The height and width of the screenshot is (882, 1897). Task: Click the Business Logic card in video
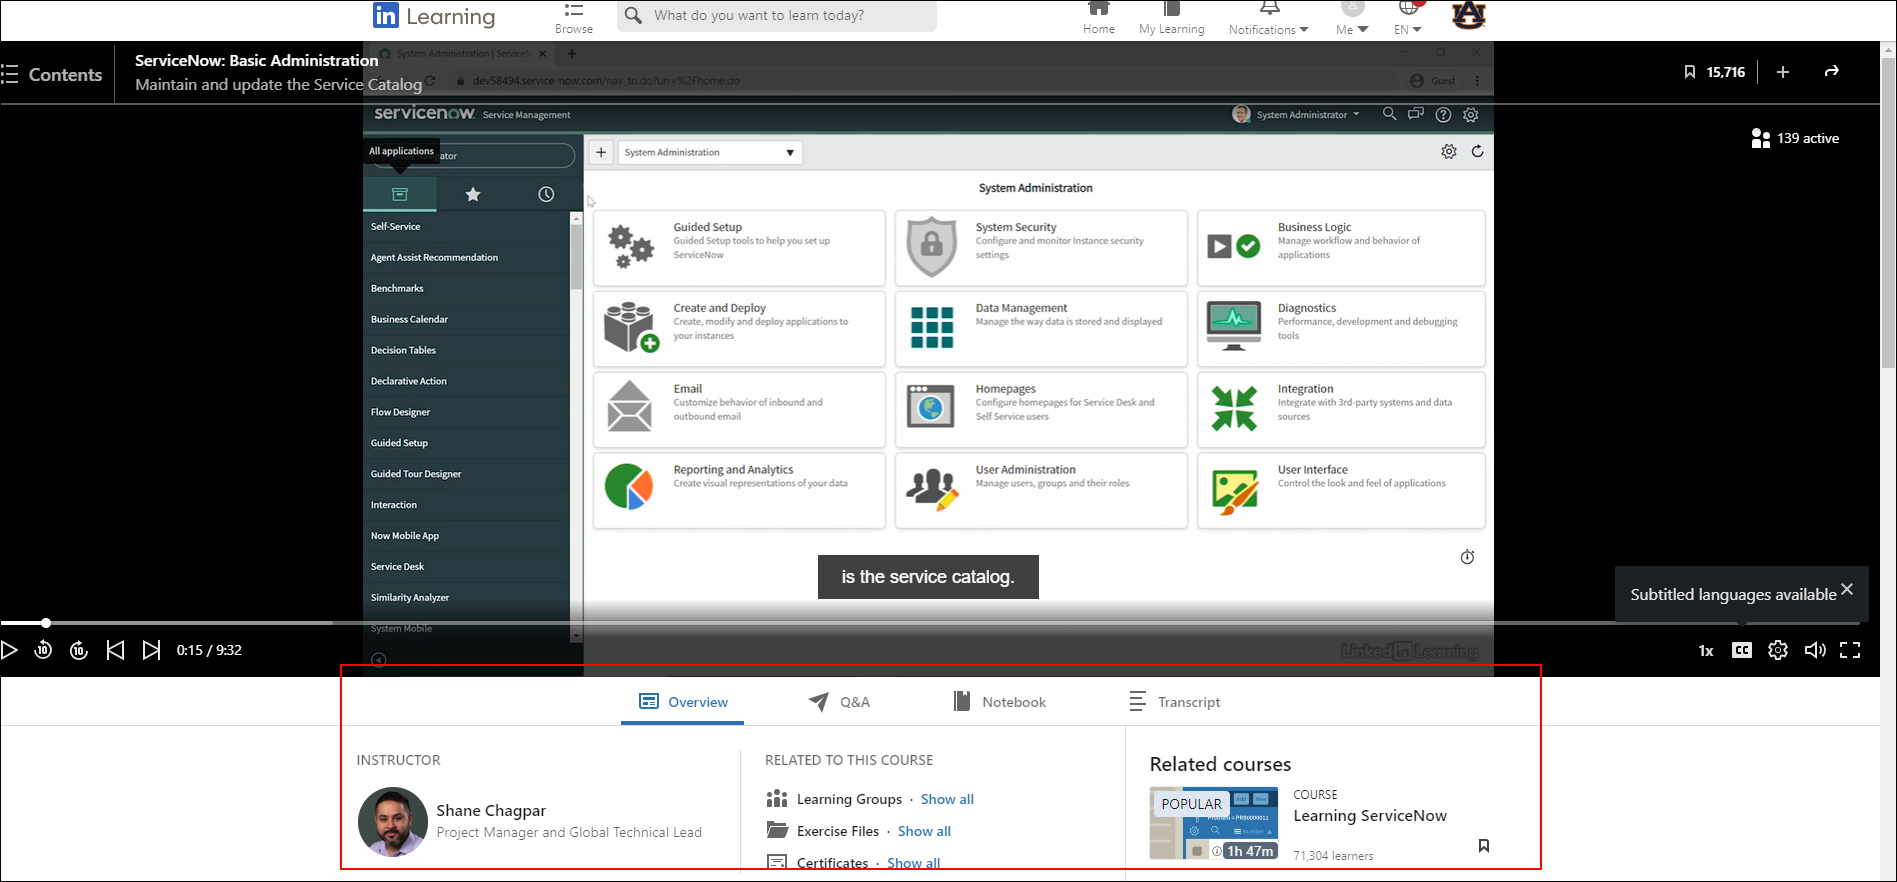(x=1341, y=248)
